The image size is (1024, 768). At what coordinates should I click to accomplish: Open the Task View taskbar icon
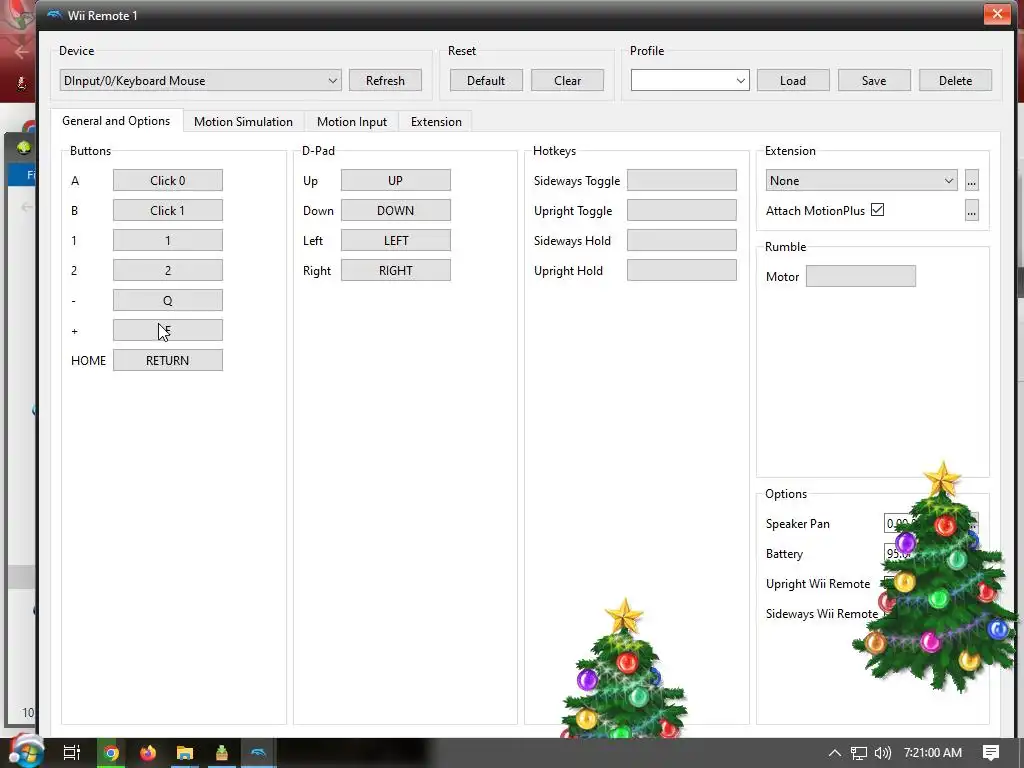coord(72,753)
